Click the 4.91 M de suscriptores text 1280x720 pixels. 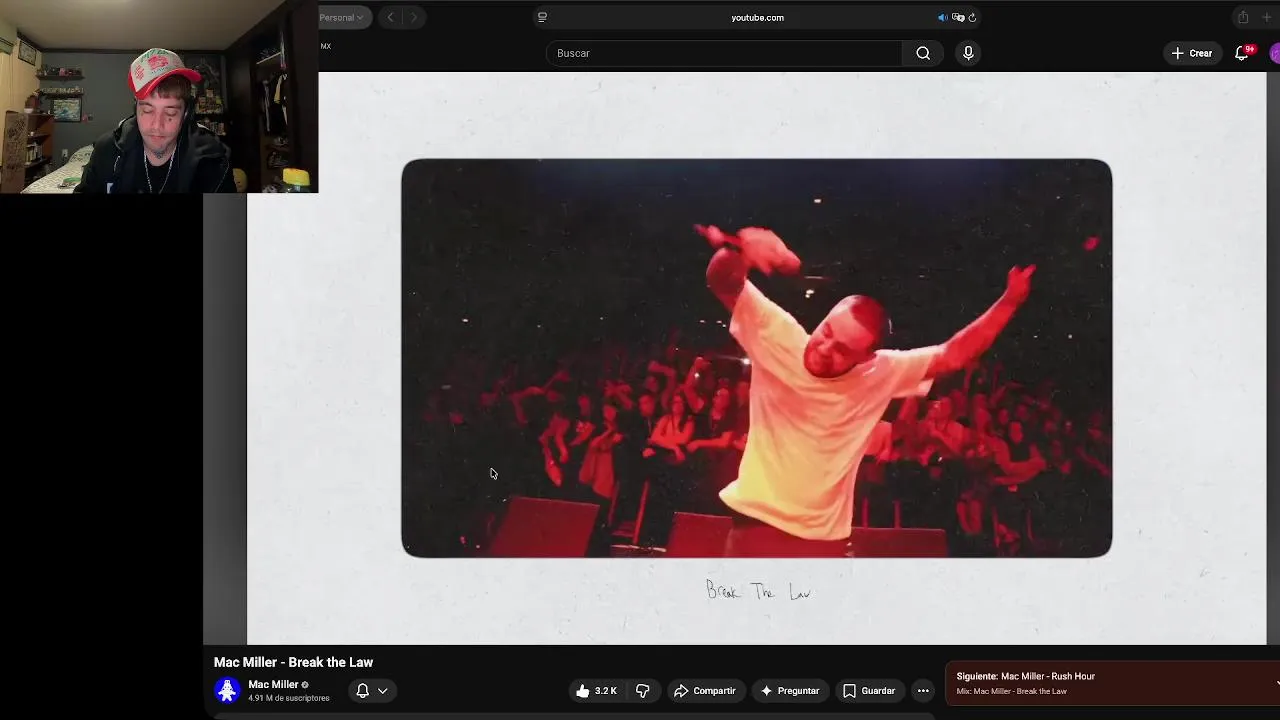pyautogui.click(x=289, y=698)
